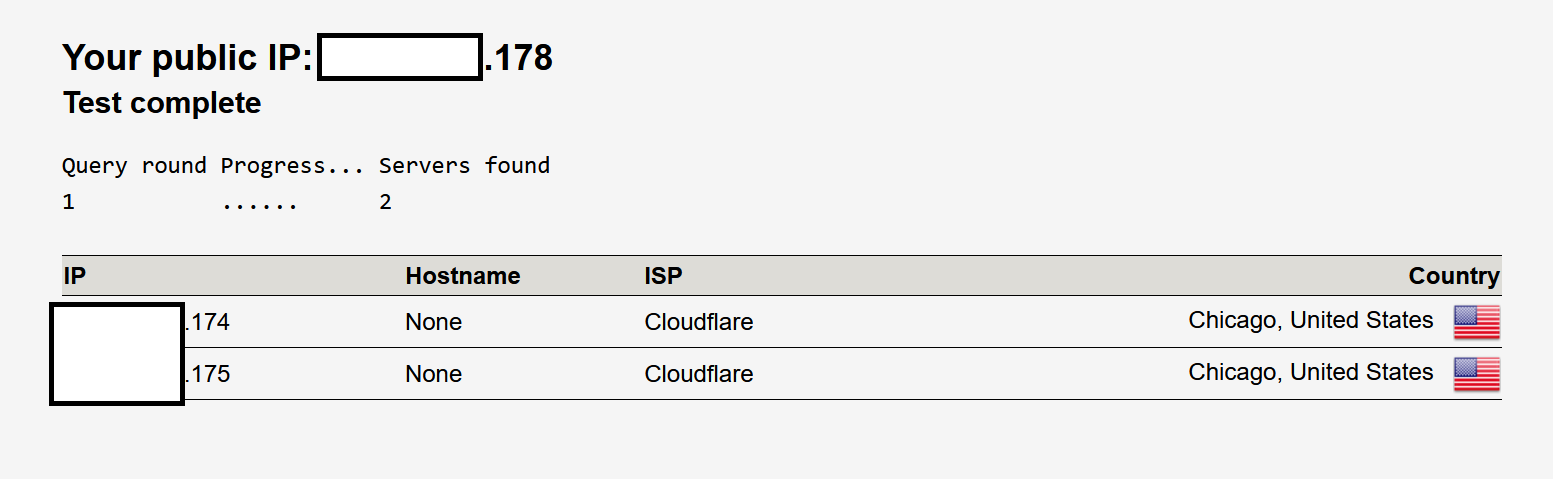
Task: Click Chicago, United States in the .175 row
Action: [1310, 373]
